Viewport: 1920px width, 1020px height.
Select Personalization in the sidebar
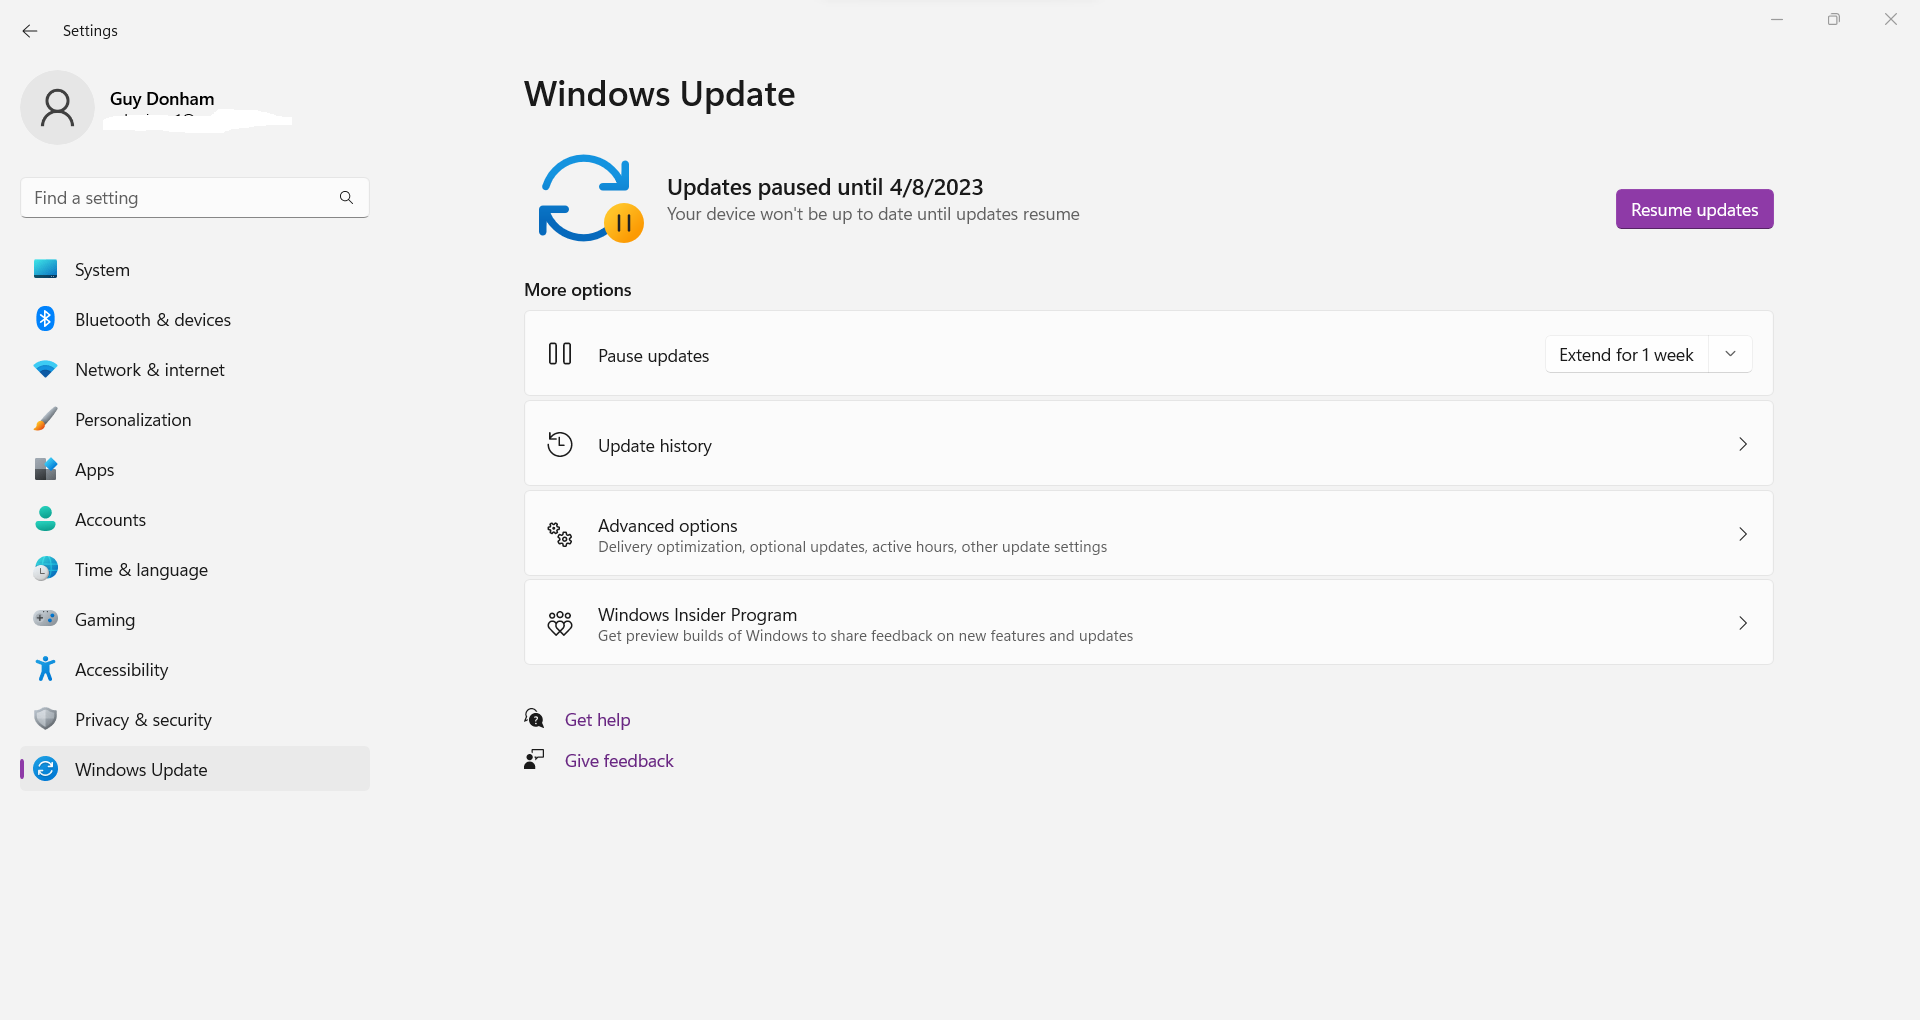pos(195,419)
